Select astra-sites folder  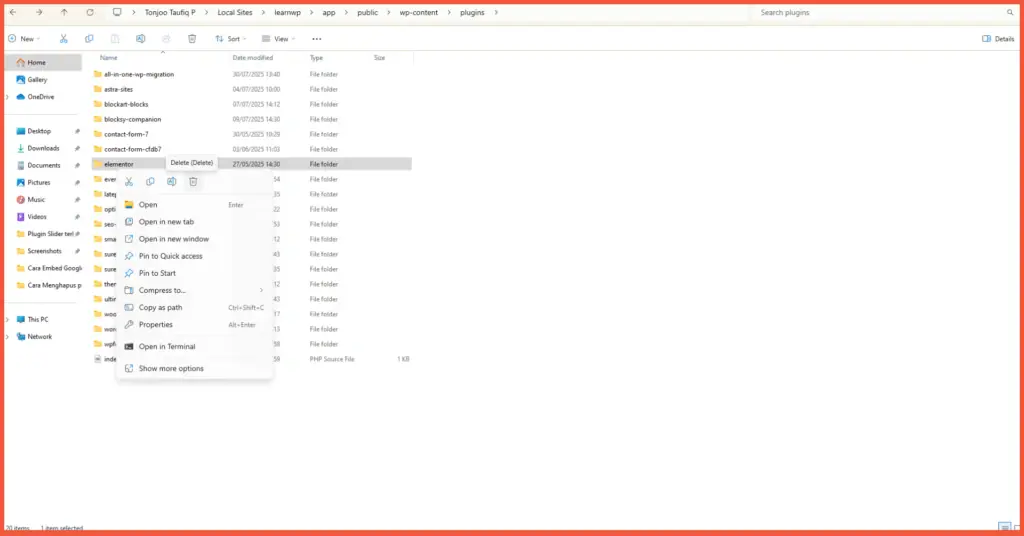tap(251, 89)
